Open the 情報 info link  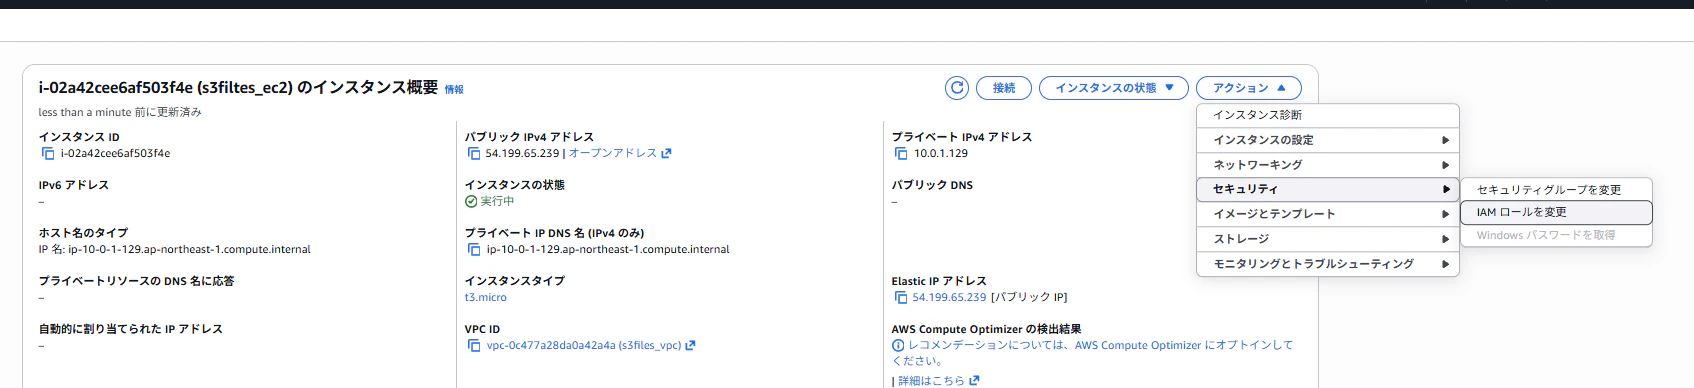(454, 89)
